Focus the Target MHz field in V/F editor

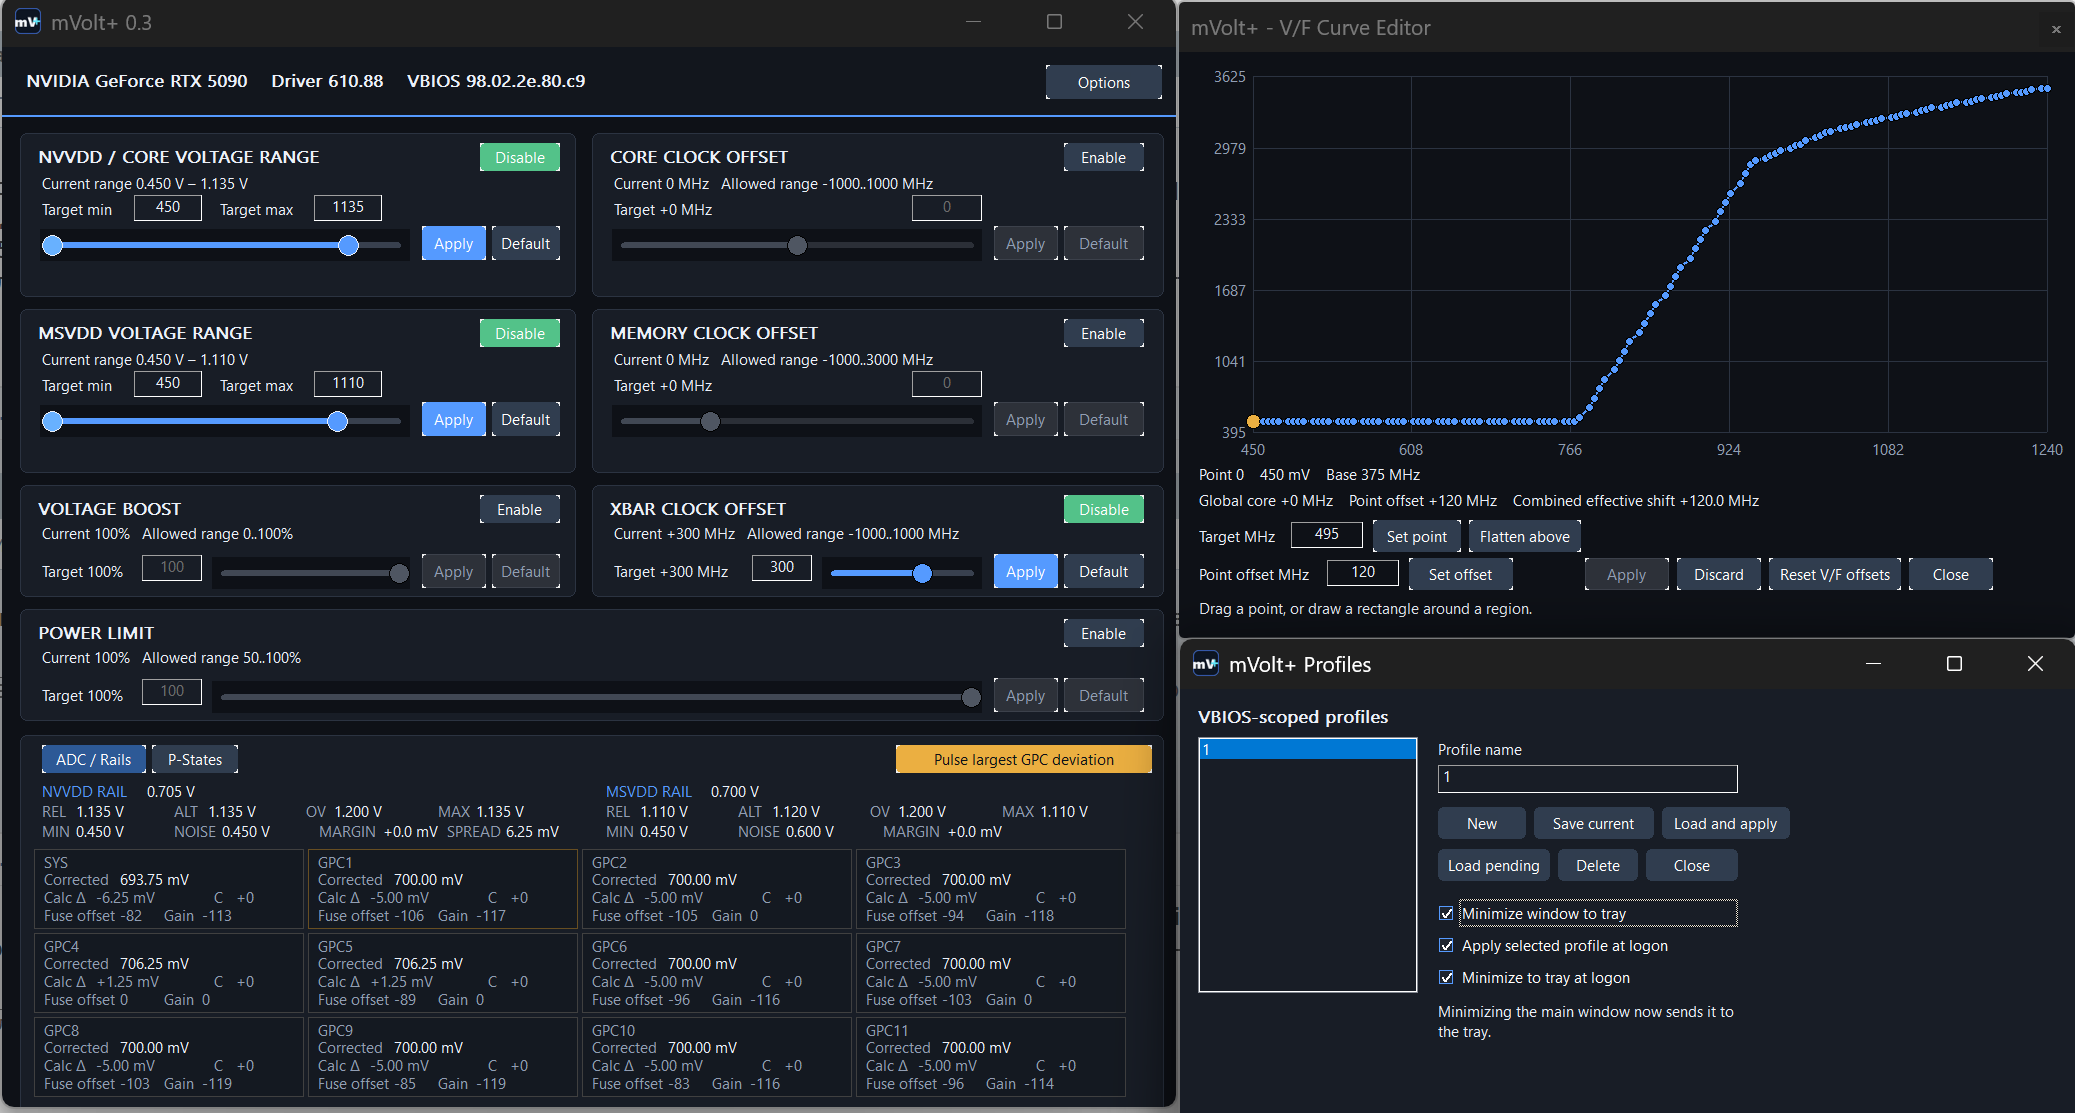[x=1327, y=535]
